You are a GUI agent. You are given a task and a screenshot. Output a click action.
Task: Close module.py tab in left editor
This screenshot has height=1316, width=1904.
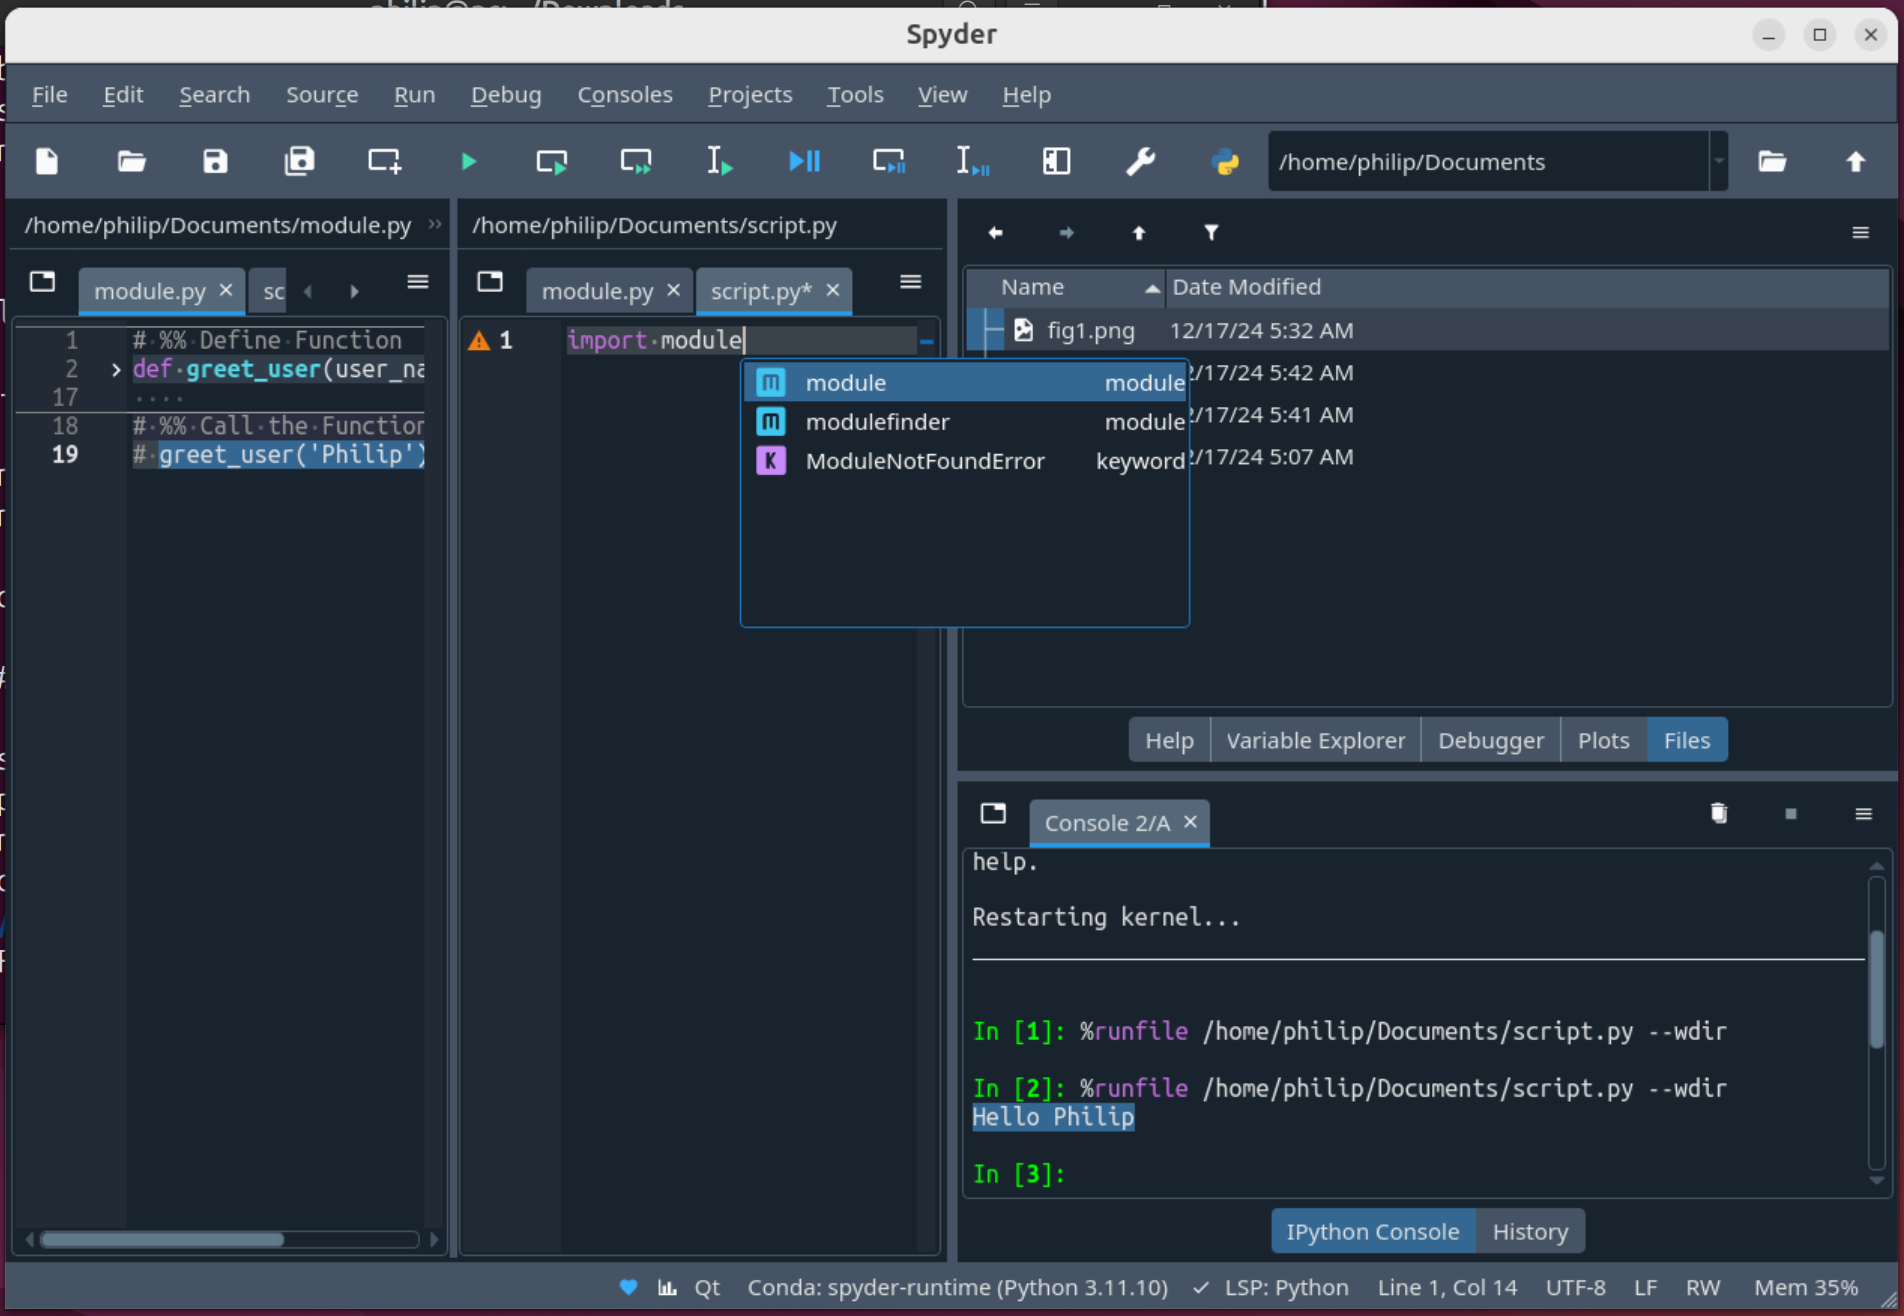tap(226, 290)
